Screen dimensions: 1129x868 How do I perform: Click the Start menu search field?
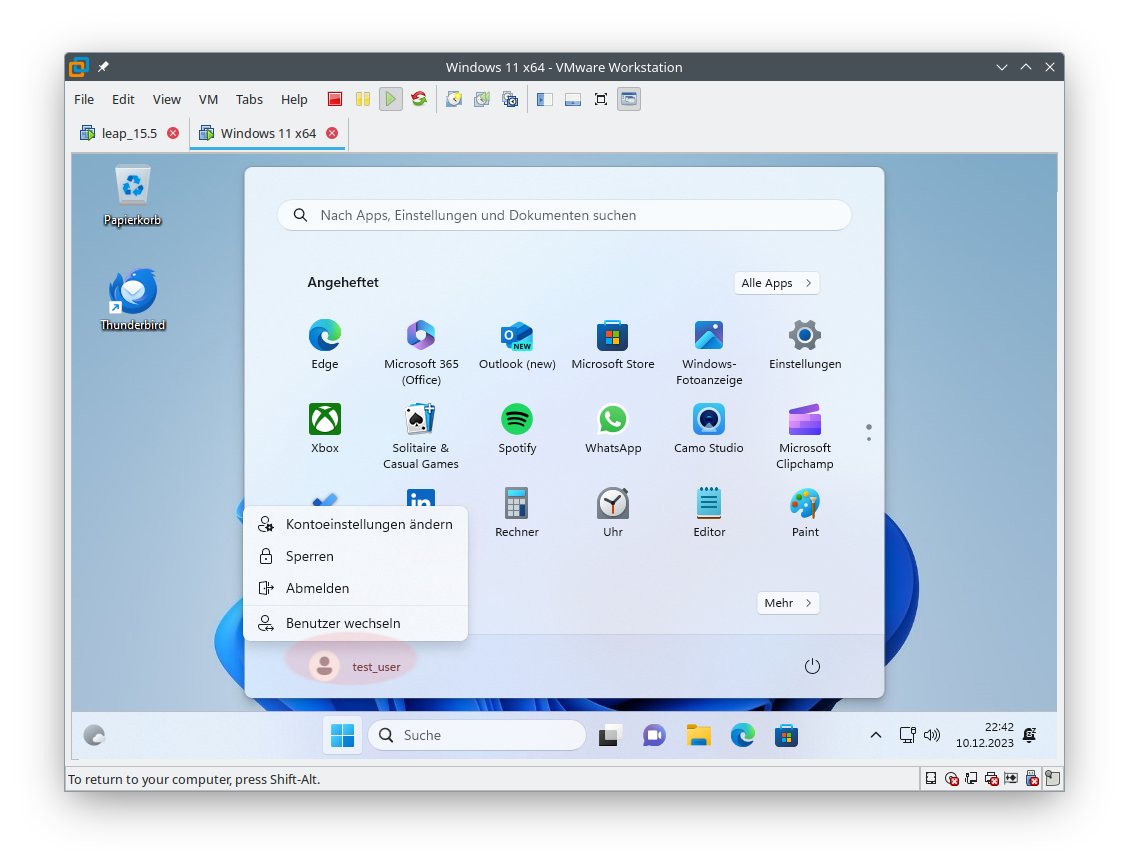point(564,215)
